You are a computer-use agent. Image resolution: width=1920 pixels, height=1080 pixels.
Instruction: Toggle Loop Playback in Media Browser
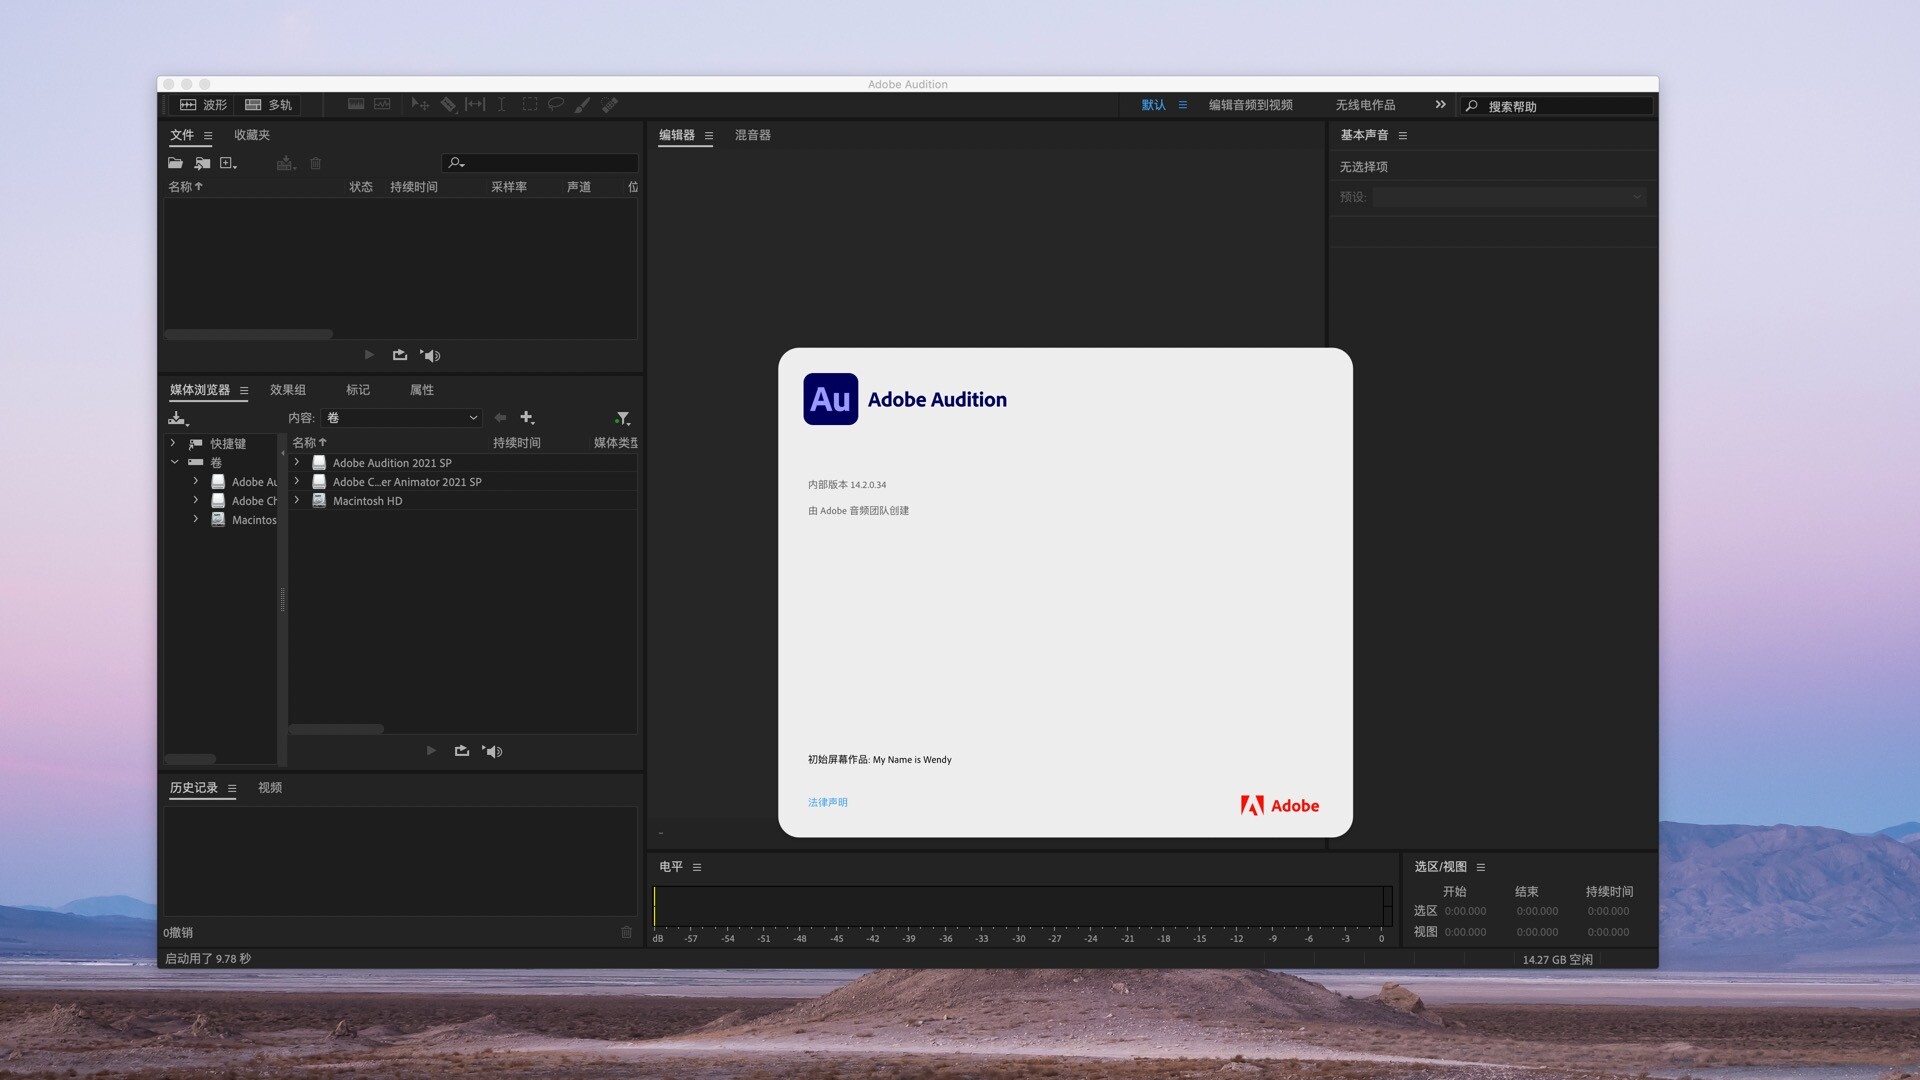[462, 751]
